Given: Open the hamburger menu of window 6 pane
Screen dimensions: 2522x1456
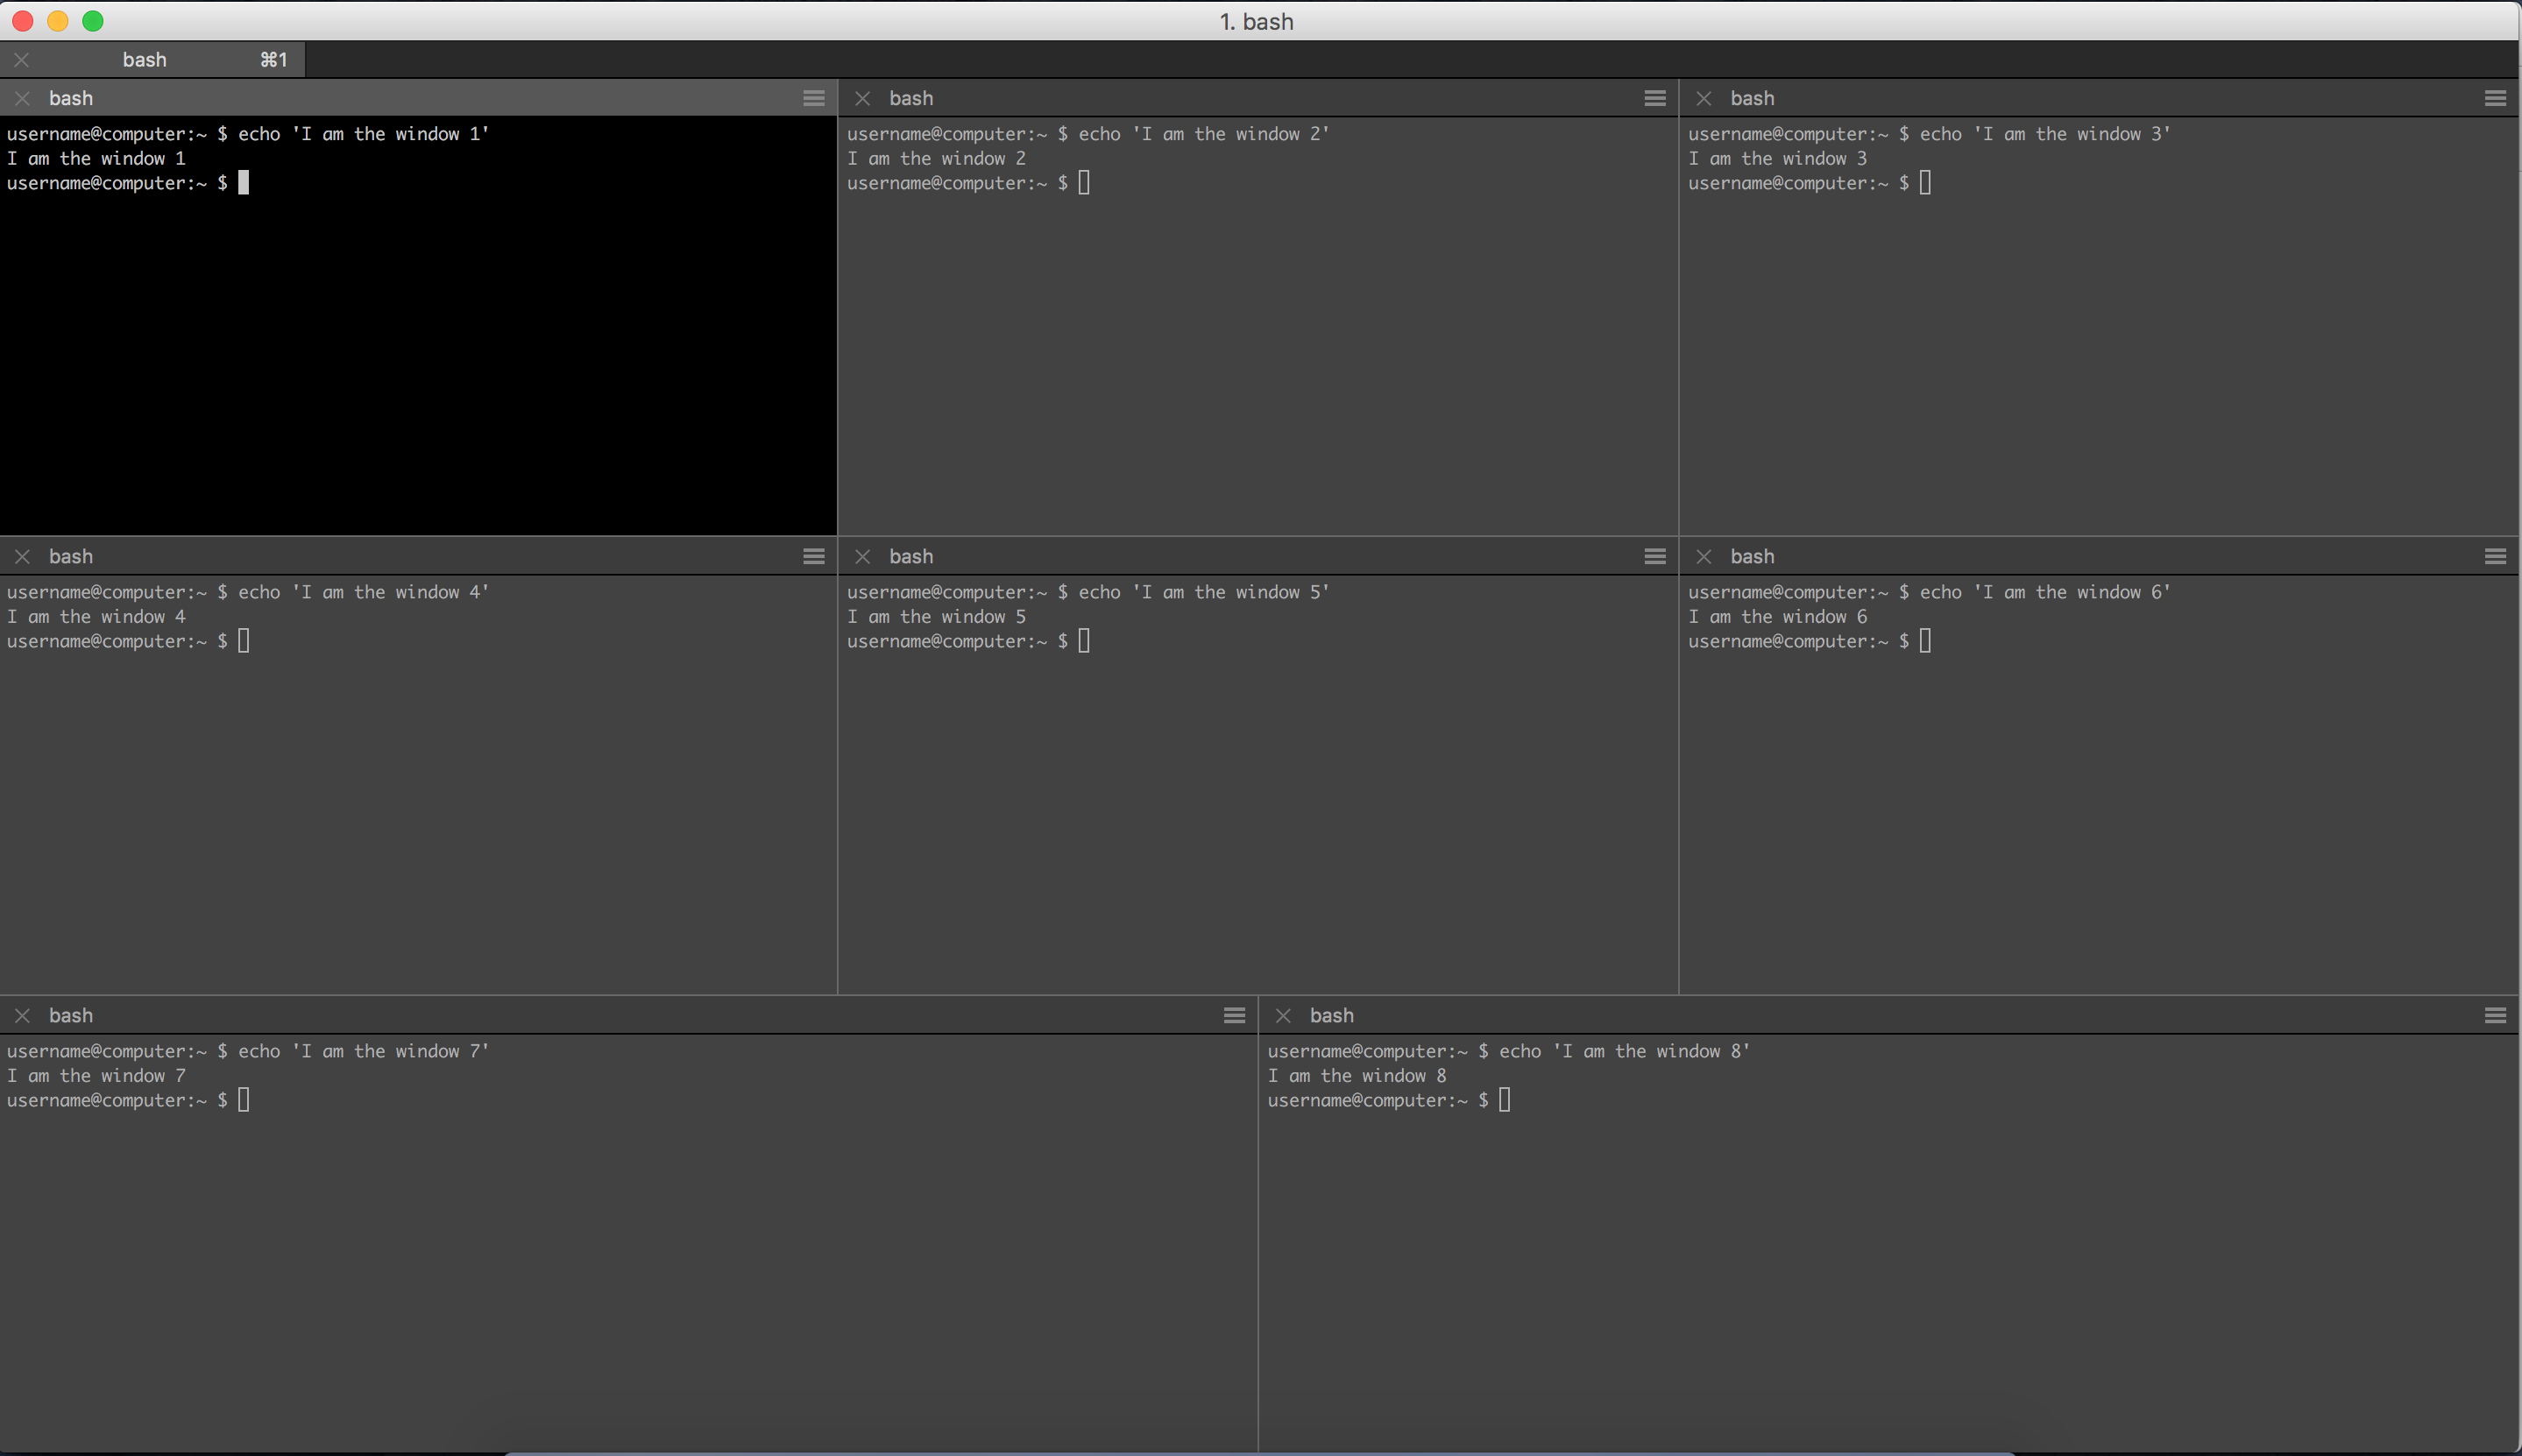Looking at the screenshot, I should (2495, 556).
